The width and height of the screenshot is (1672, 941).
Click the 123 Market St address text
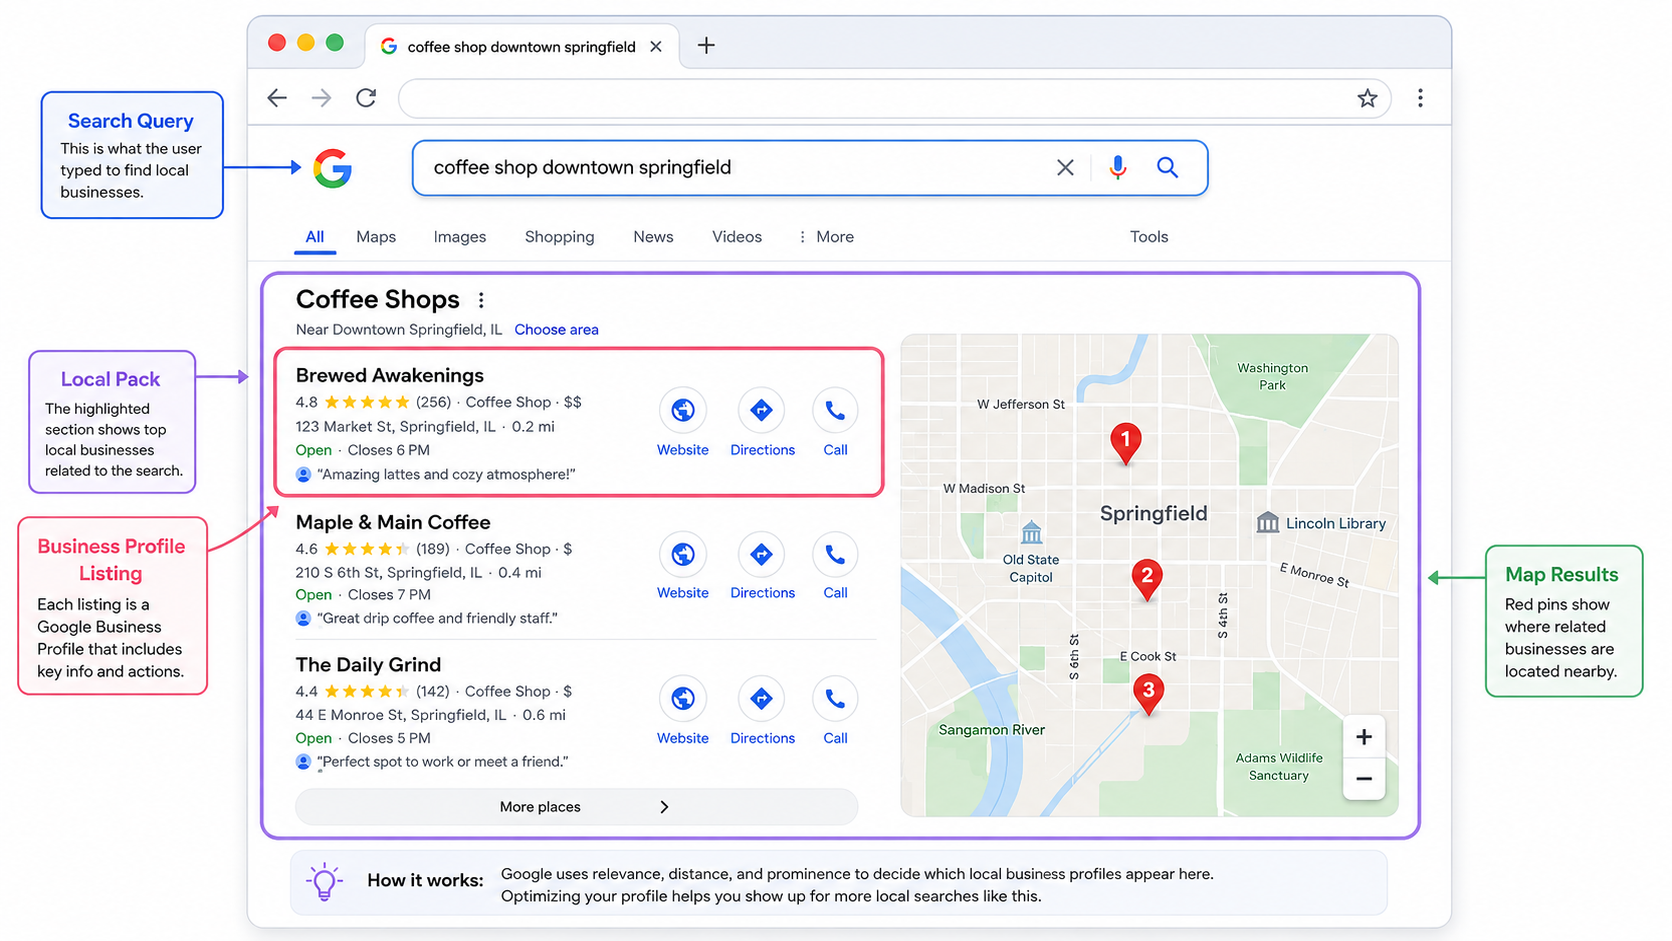click(x=395, y=427)
